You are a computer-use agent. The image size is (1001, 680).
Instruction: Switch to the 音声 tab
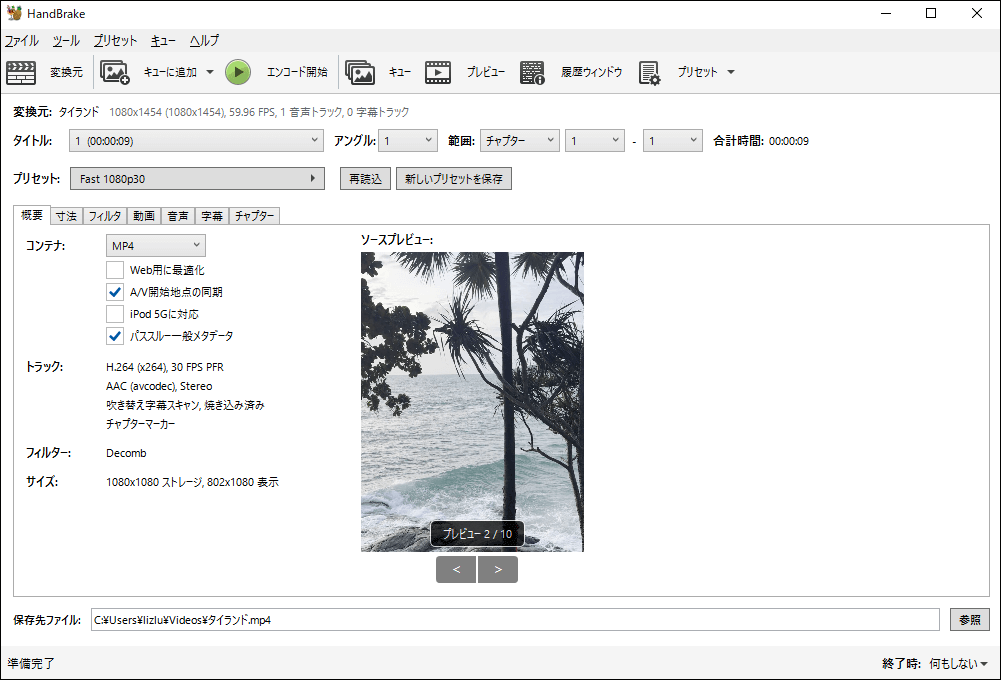[178, 215]
